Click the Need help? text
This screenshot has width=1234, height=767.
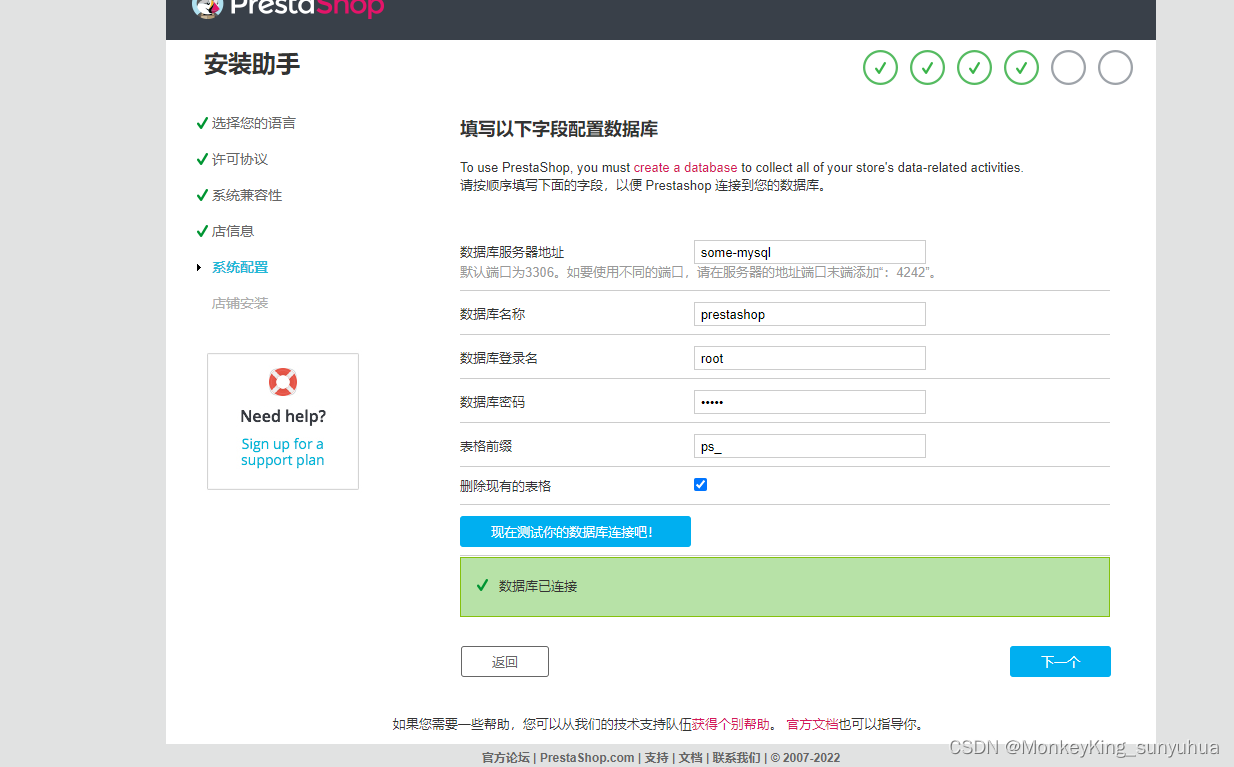283,416
